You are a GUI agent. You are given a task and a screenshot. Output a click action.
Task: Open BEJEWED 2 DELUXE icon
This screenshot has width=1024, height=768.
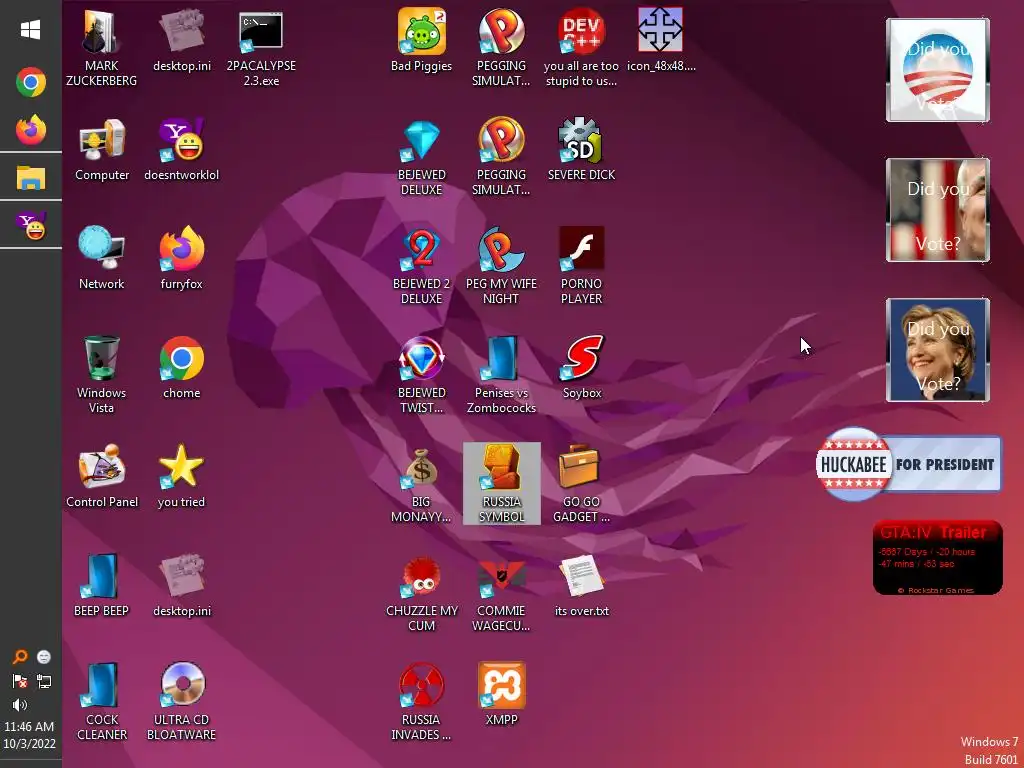coord(421,266)
